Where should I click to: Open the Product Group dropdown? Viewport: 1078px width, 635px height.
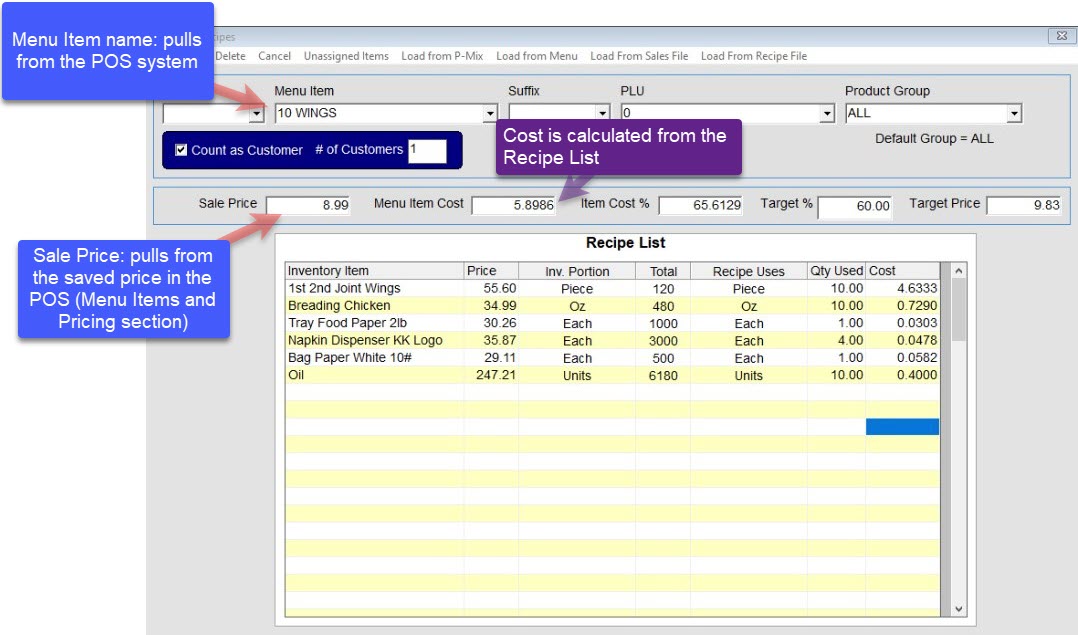pyautogui.click(x=1014, y=114)
